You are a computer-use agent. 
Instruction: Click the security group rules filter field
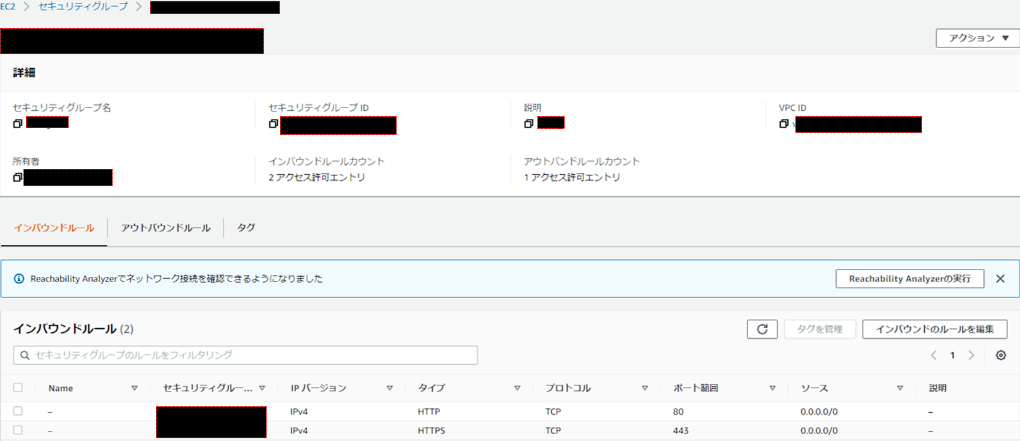(246, 355)
